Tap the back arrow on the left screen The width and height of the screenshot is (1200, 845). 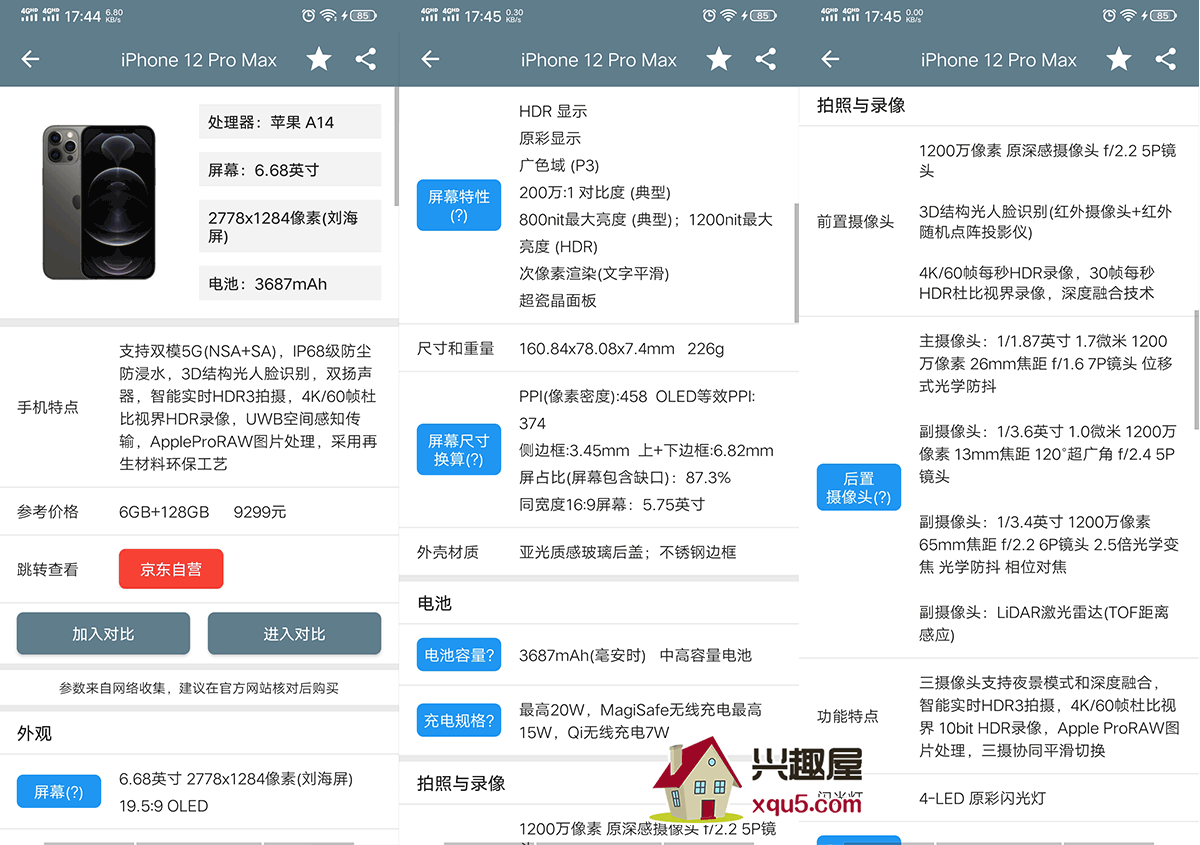(x=31, y=60)
